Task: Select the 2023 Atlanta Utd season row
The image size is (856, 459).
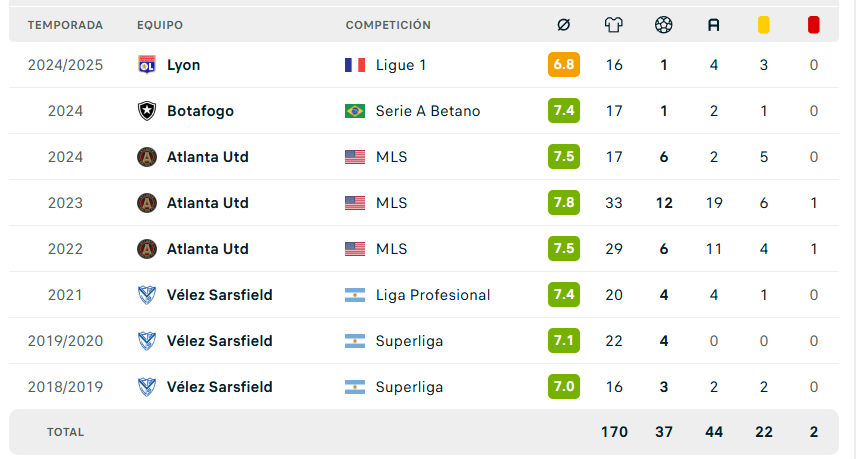Action: coord(424,203)
